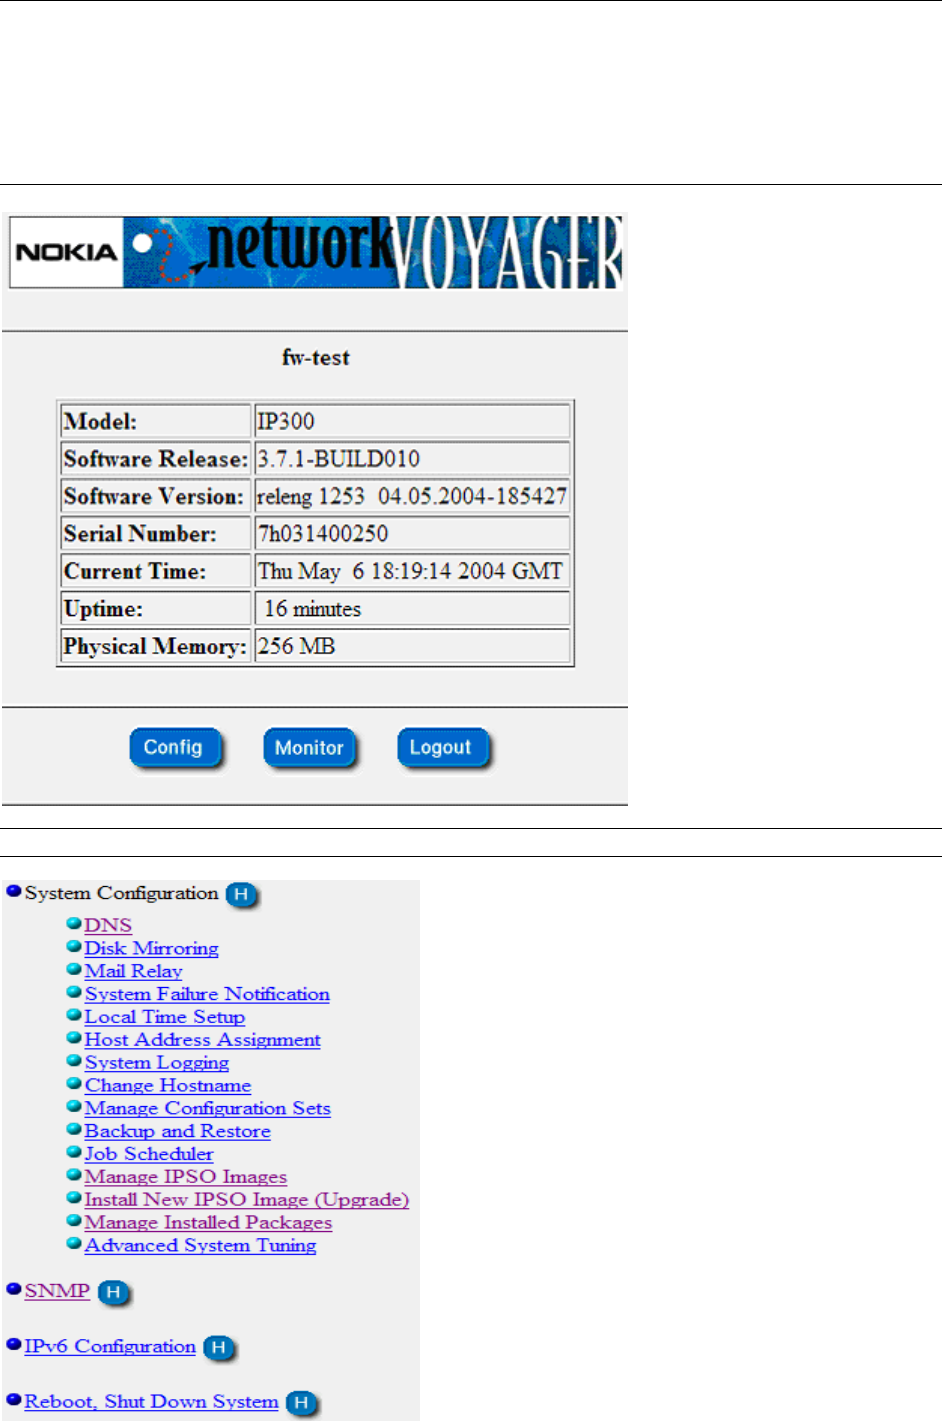The width and height of the screenshot is (942, 1421).
Task: Click the bullet icon beside Job Scheduler
Action: pos(74,1152)
